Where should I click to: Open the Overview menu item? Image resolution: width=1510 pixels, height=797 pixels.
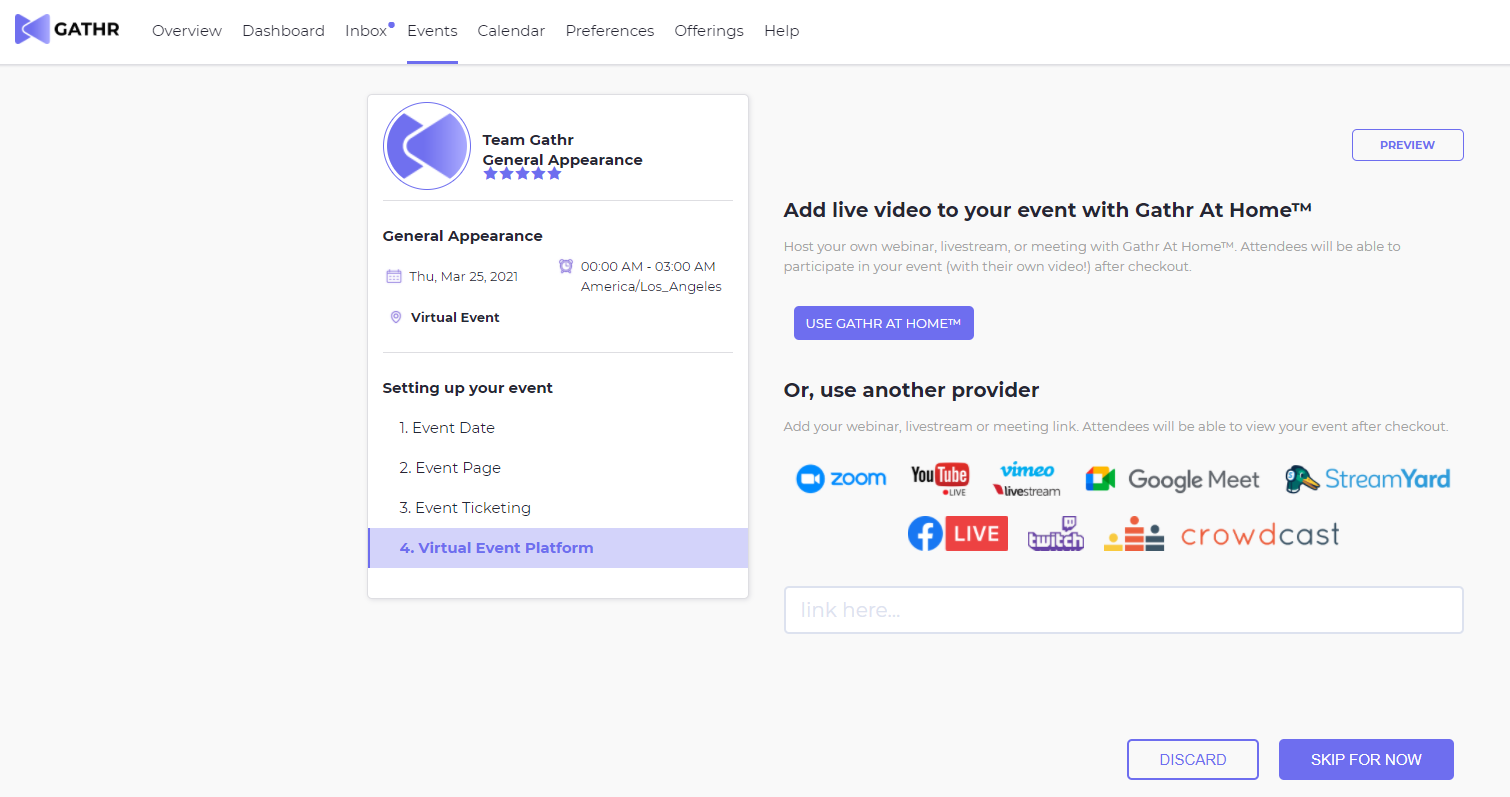click(187, 31)
